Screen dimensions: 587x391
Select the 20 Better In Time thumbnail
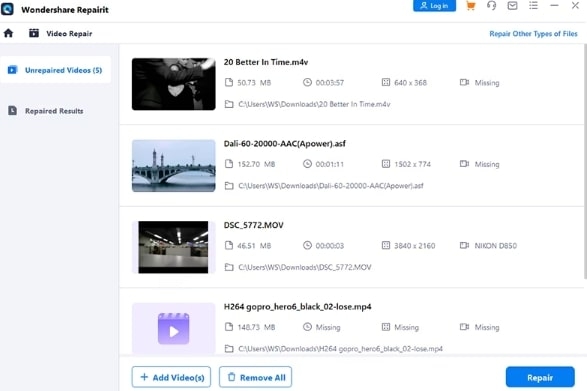point(174,84)
